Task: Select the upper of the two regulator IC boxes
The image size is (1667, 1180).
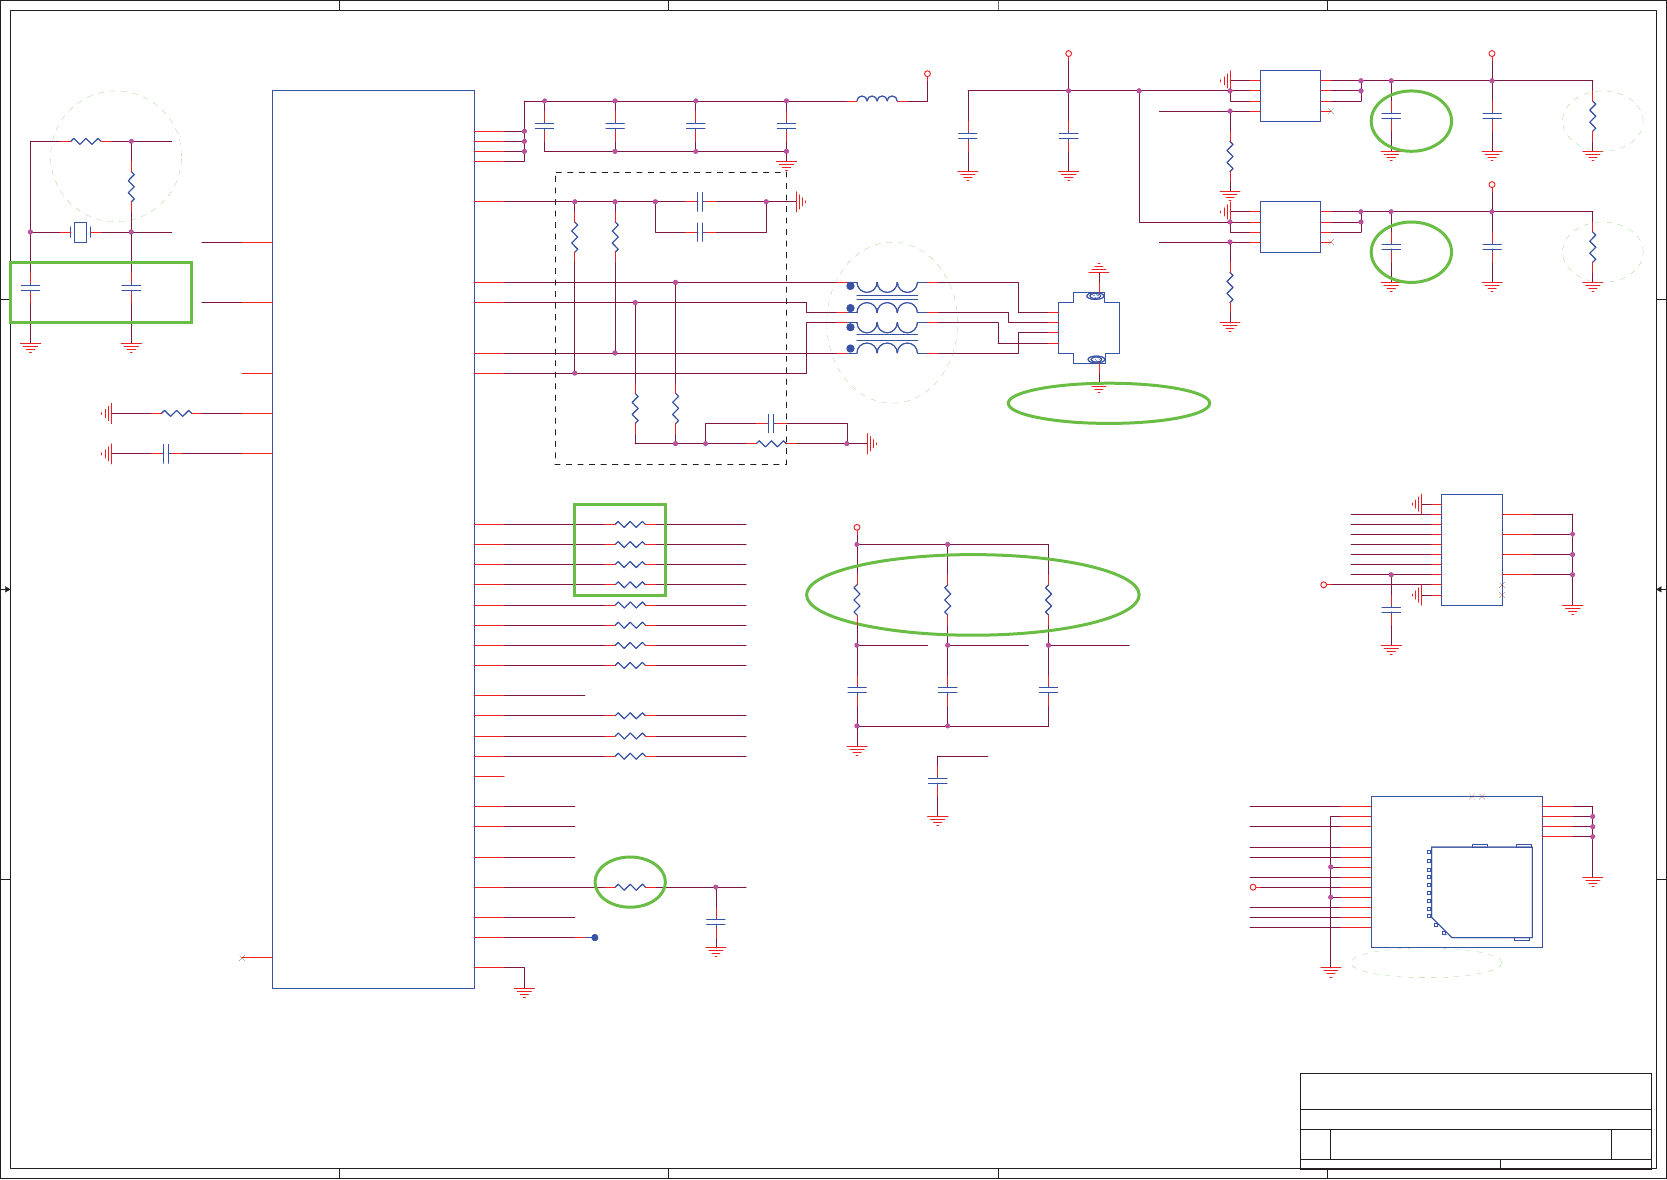Action: point(1290,96)
